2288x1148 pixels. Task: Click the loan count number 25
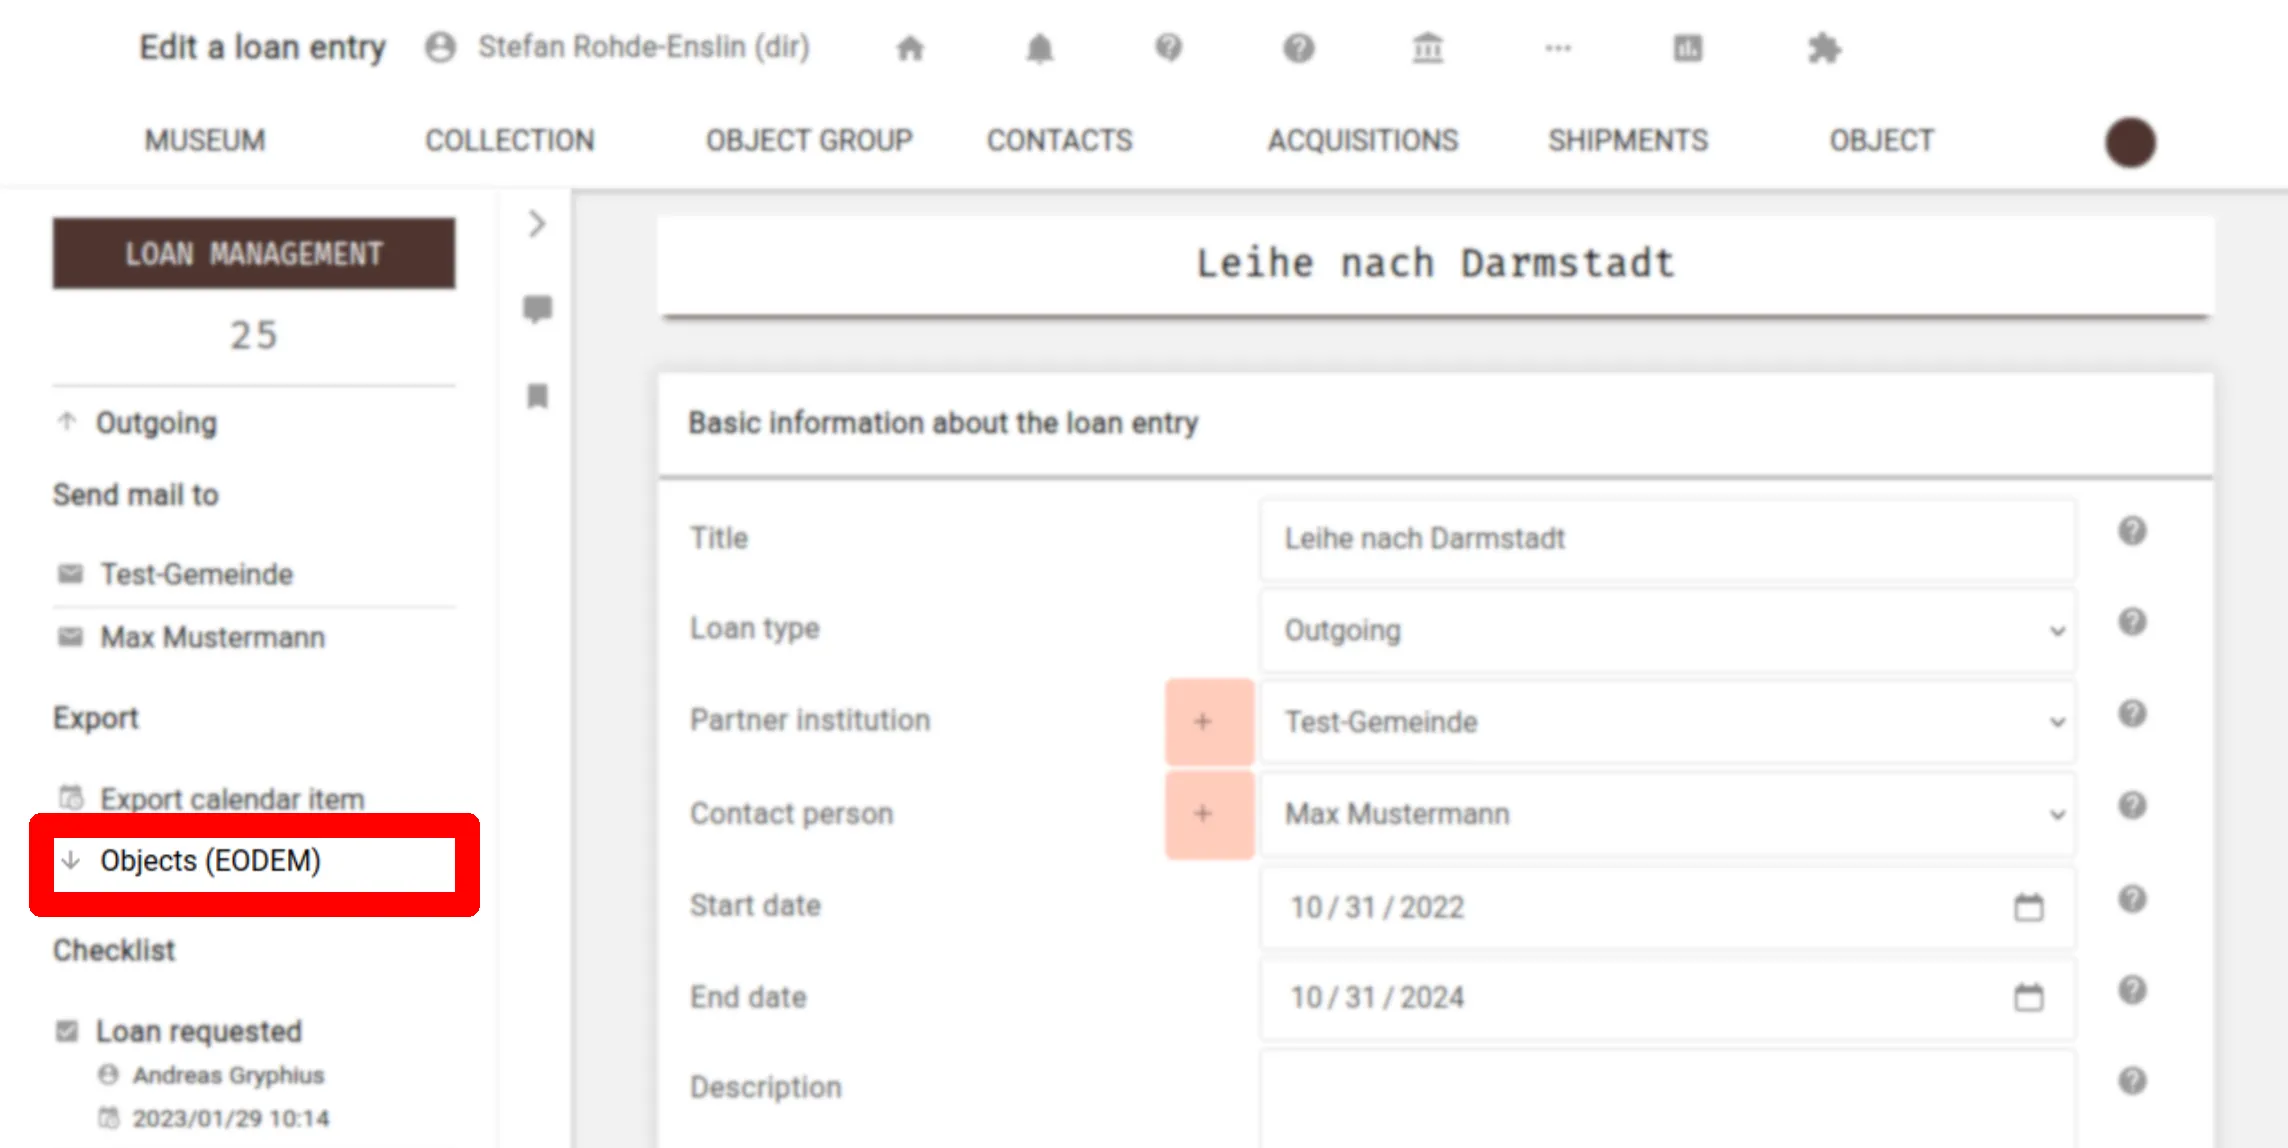click(253, 335)
